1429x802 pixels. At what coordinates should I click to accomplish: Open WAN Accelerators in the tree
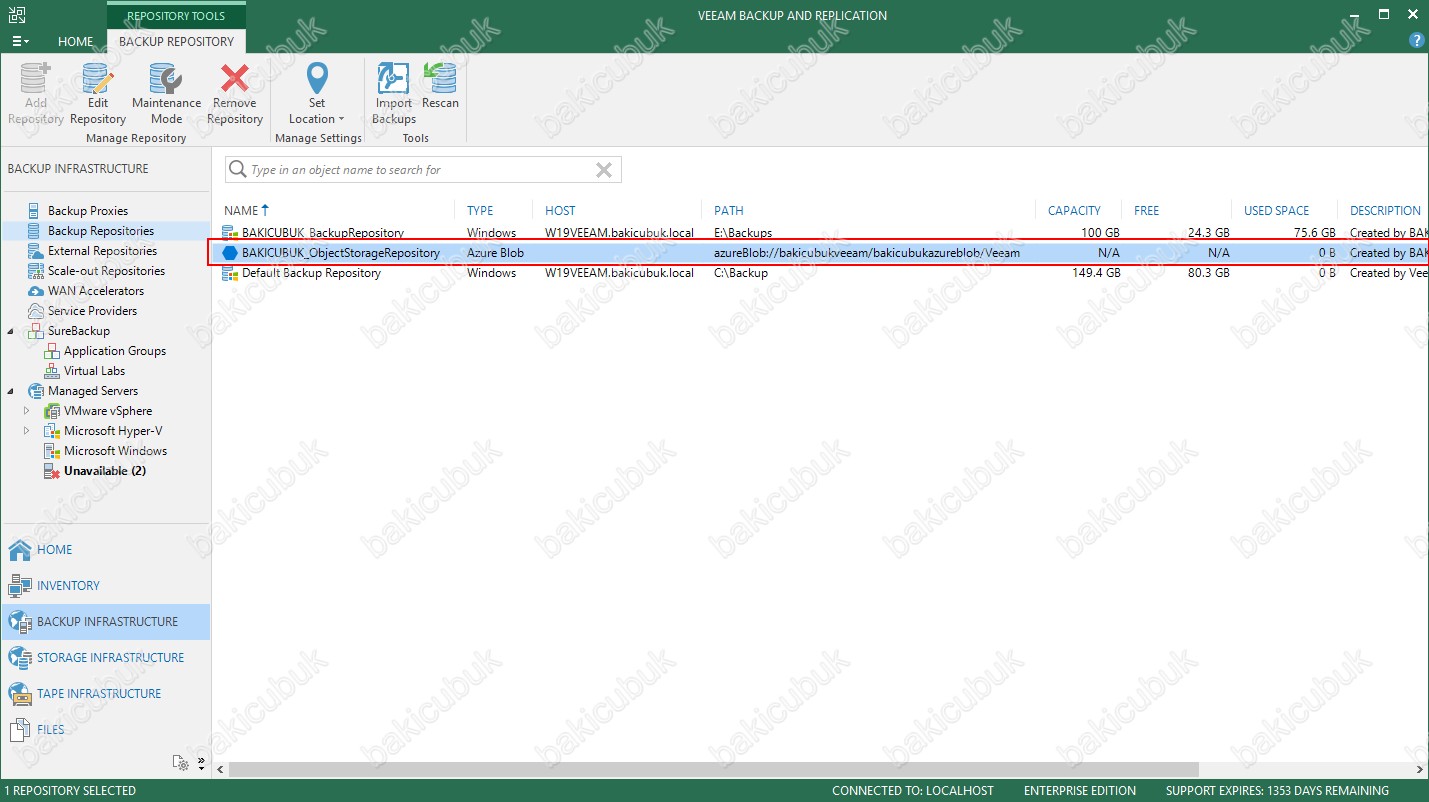click(x=96, y=291)
